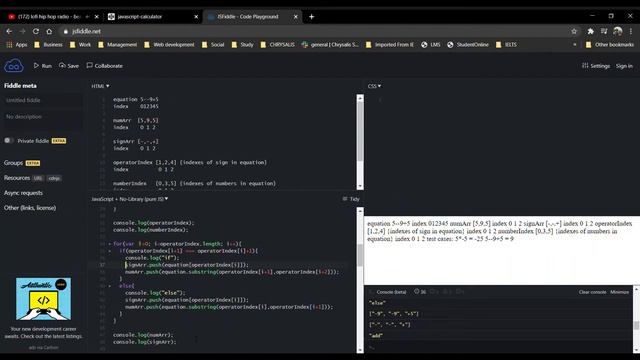Open the Work bookmarks folder
This screenshot has height=360, width=640.
[x=80, y=45]
